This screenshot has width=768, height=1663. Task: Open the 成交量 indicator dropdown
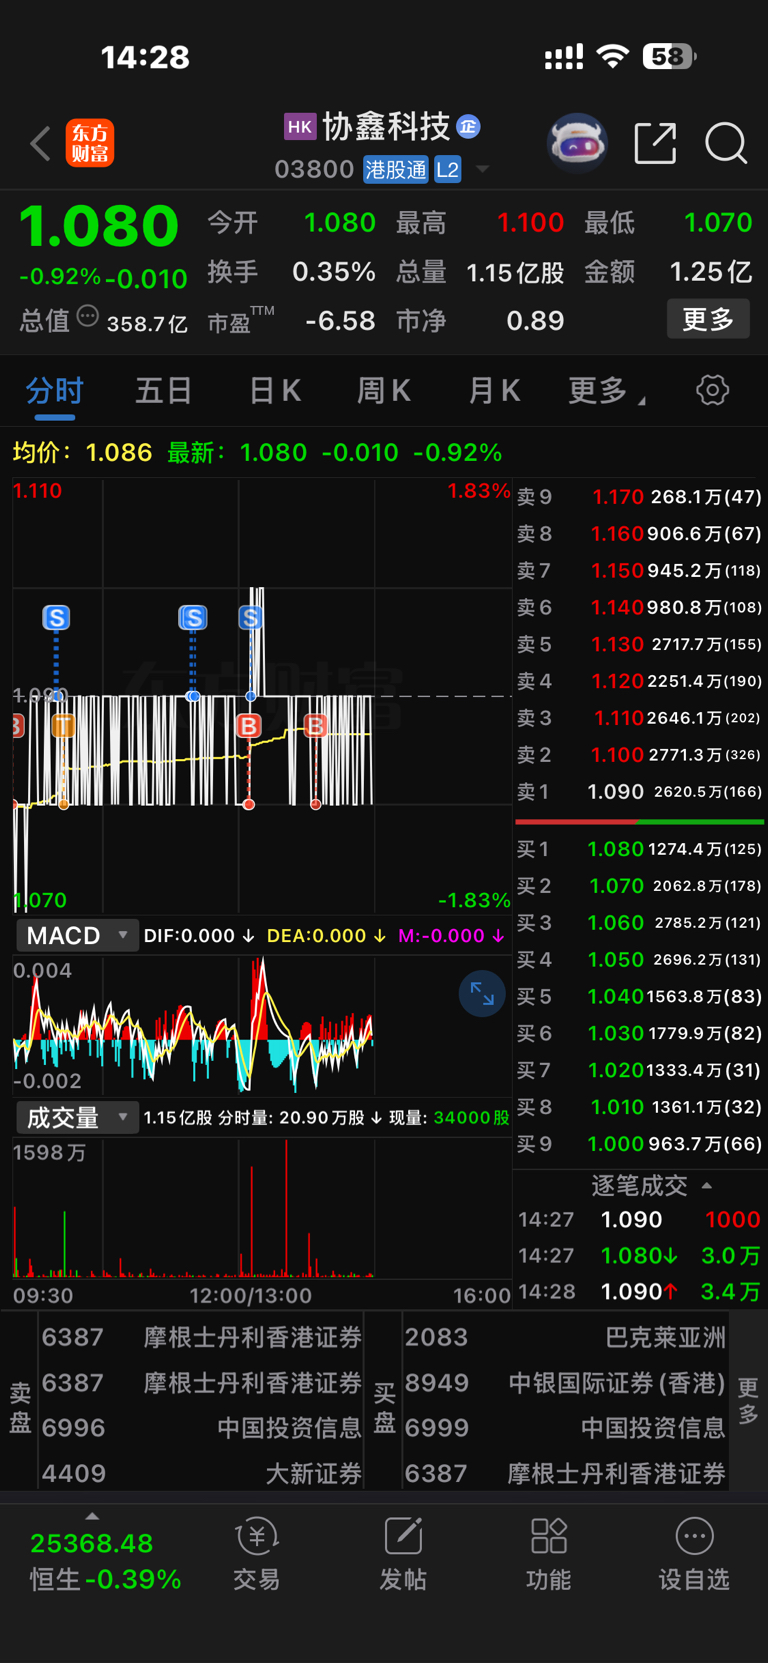75,1117
